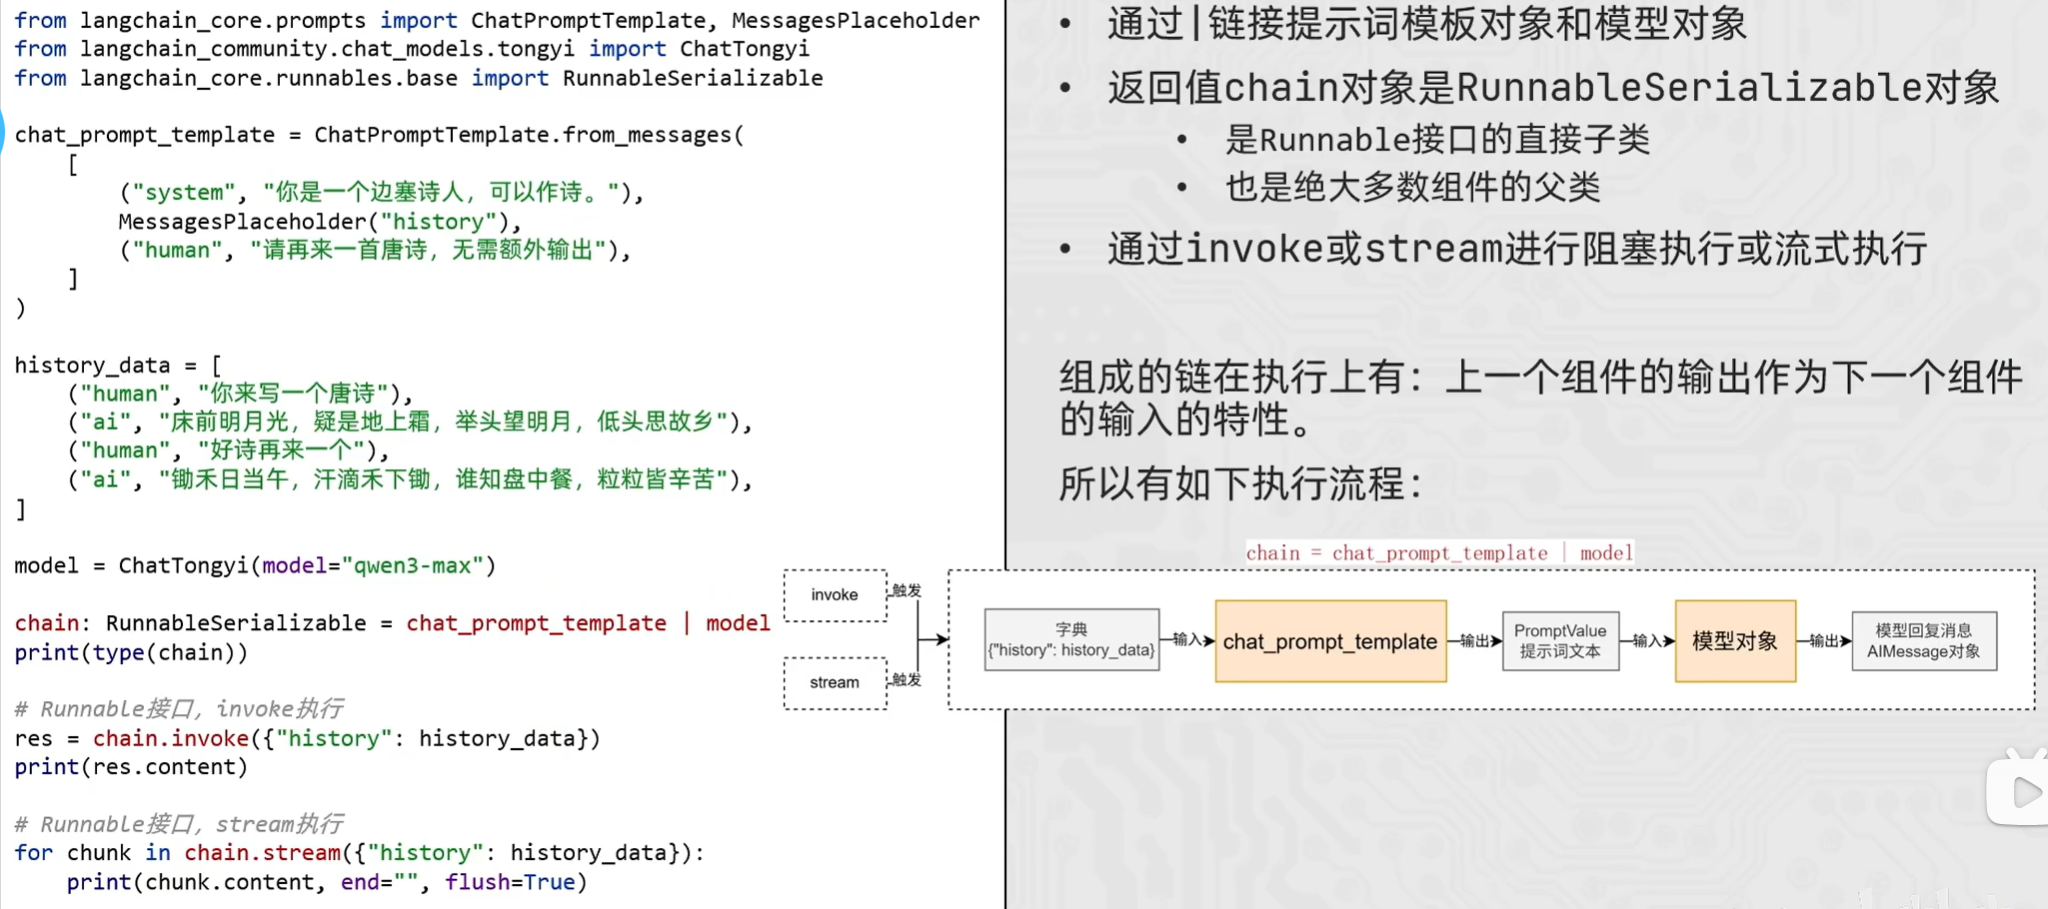Click the 输入 arrow label before 模型对象

pyautogui.click(x=1647, y=641)
